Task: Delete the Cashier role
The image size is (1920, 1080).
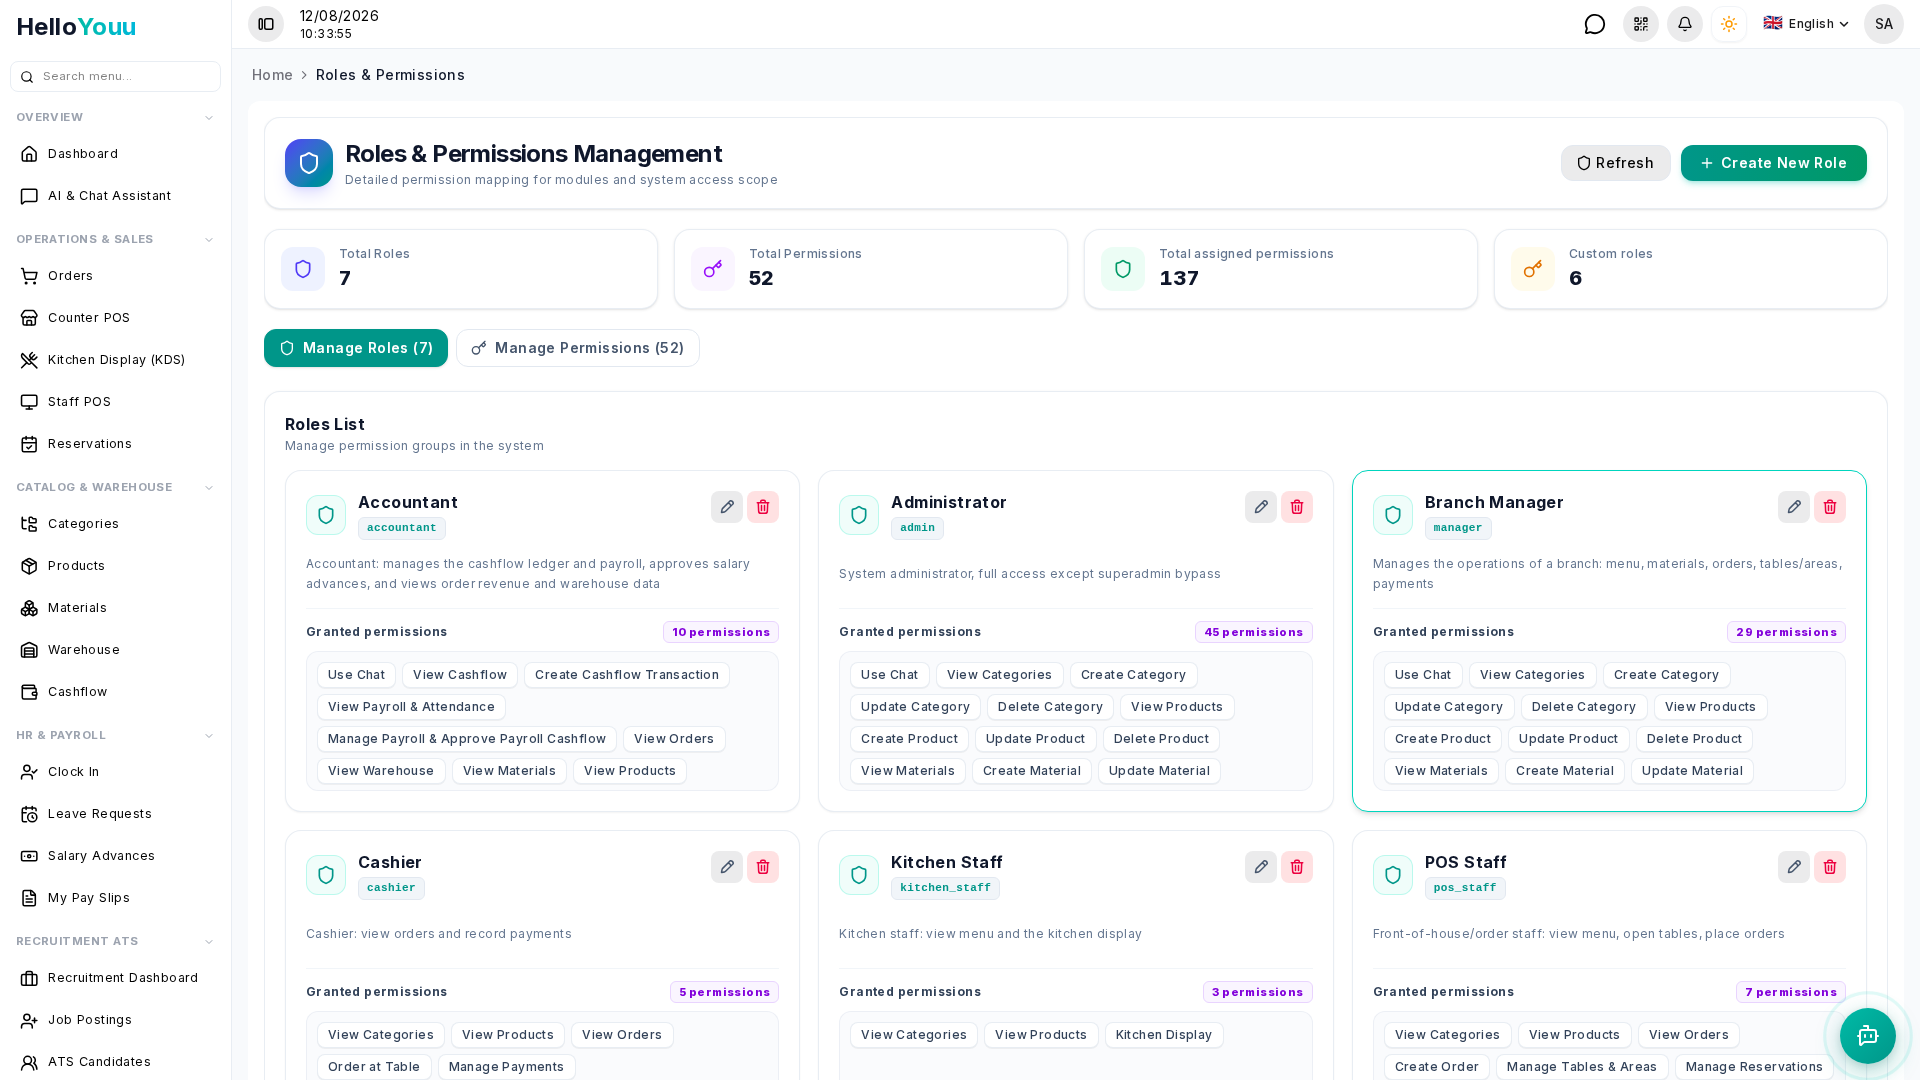Action: [763, 867]
